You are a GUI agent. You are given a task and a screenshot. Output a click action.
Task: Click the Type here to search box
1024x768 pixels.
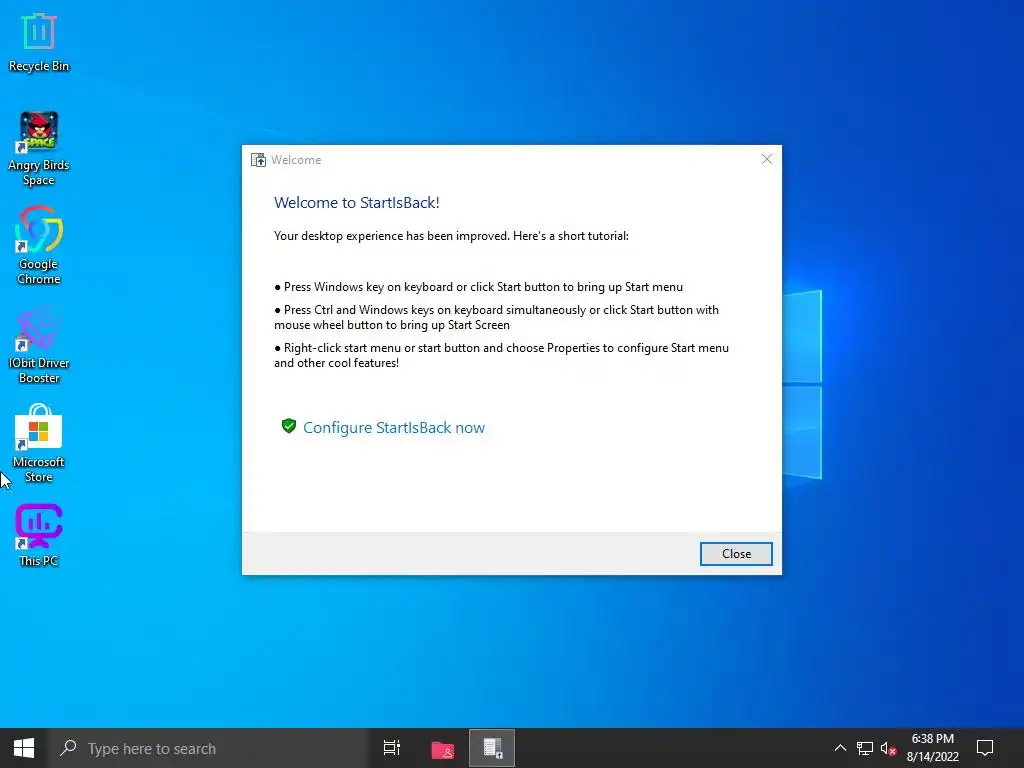click(x=209, y=748)
